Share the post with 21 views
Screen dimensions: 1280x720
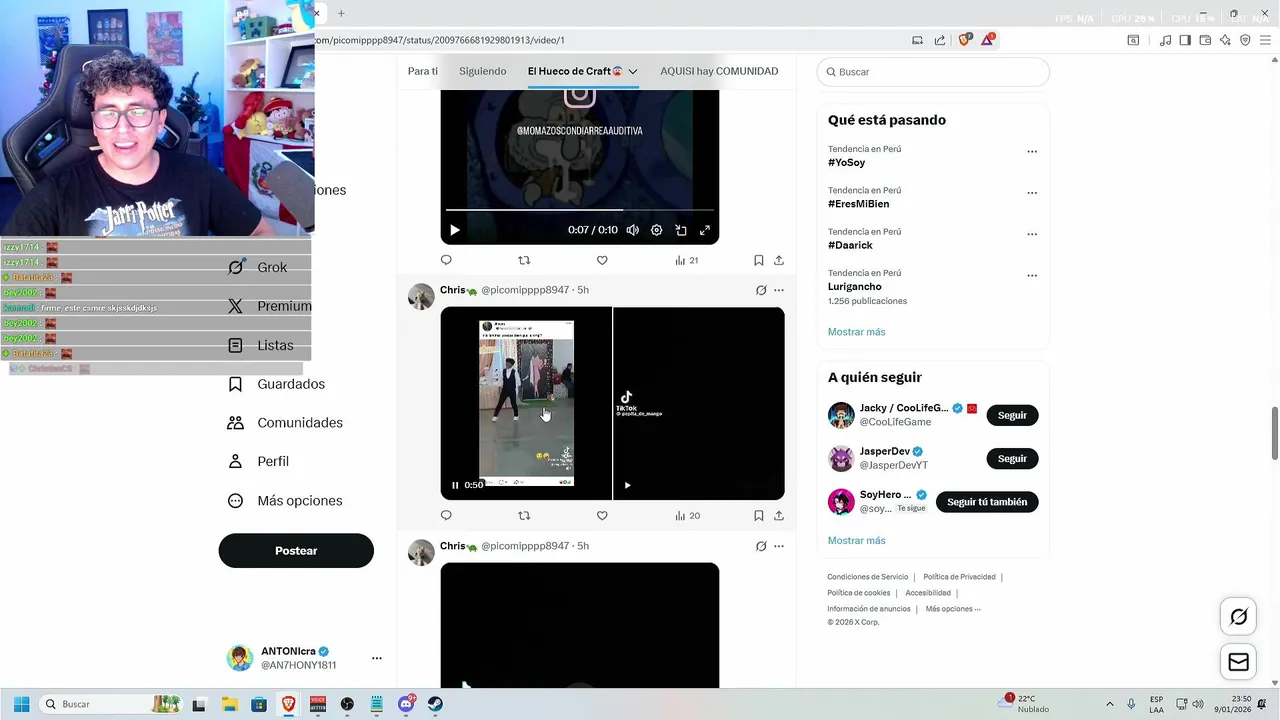[779, 260]
